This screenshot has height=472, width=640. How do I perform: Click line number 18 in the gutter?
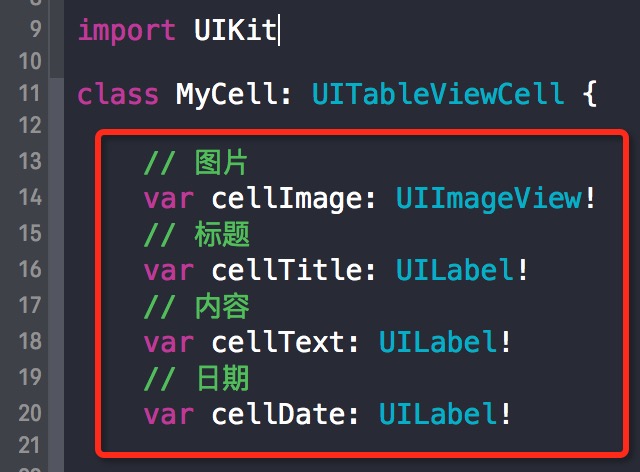[x=30, y=341]
